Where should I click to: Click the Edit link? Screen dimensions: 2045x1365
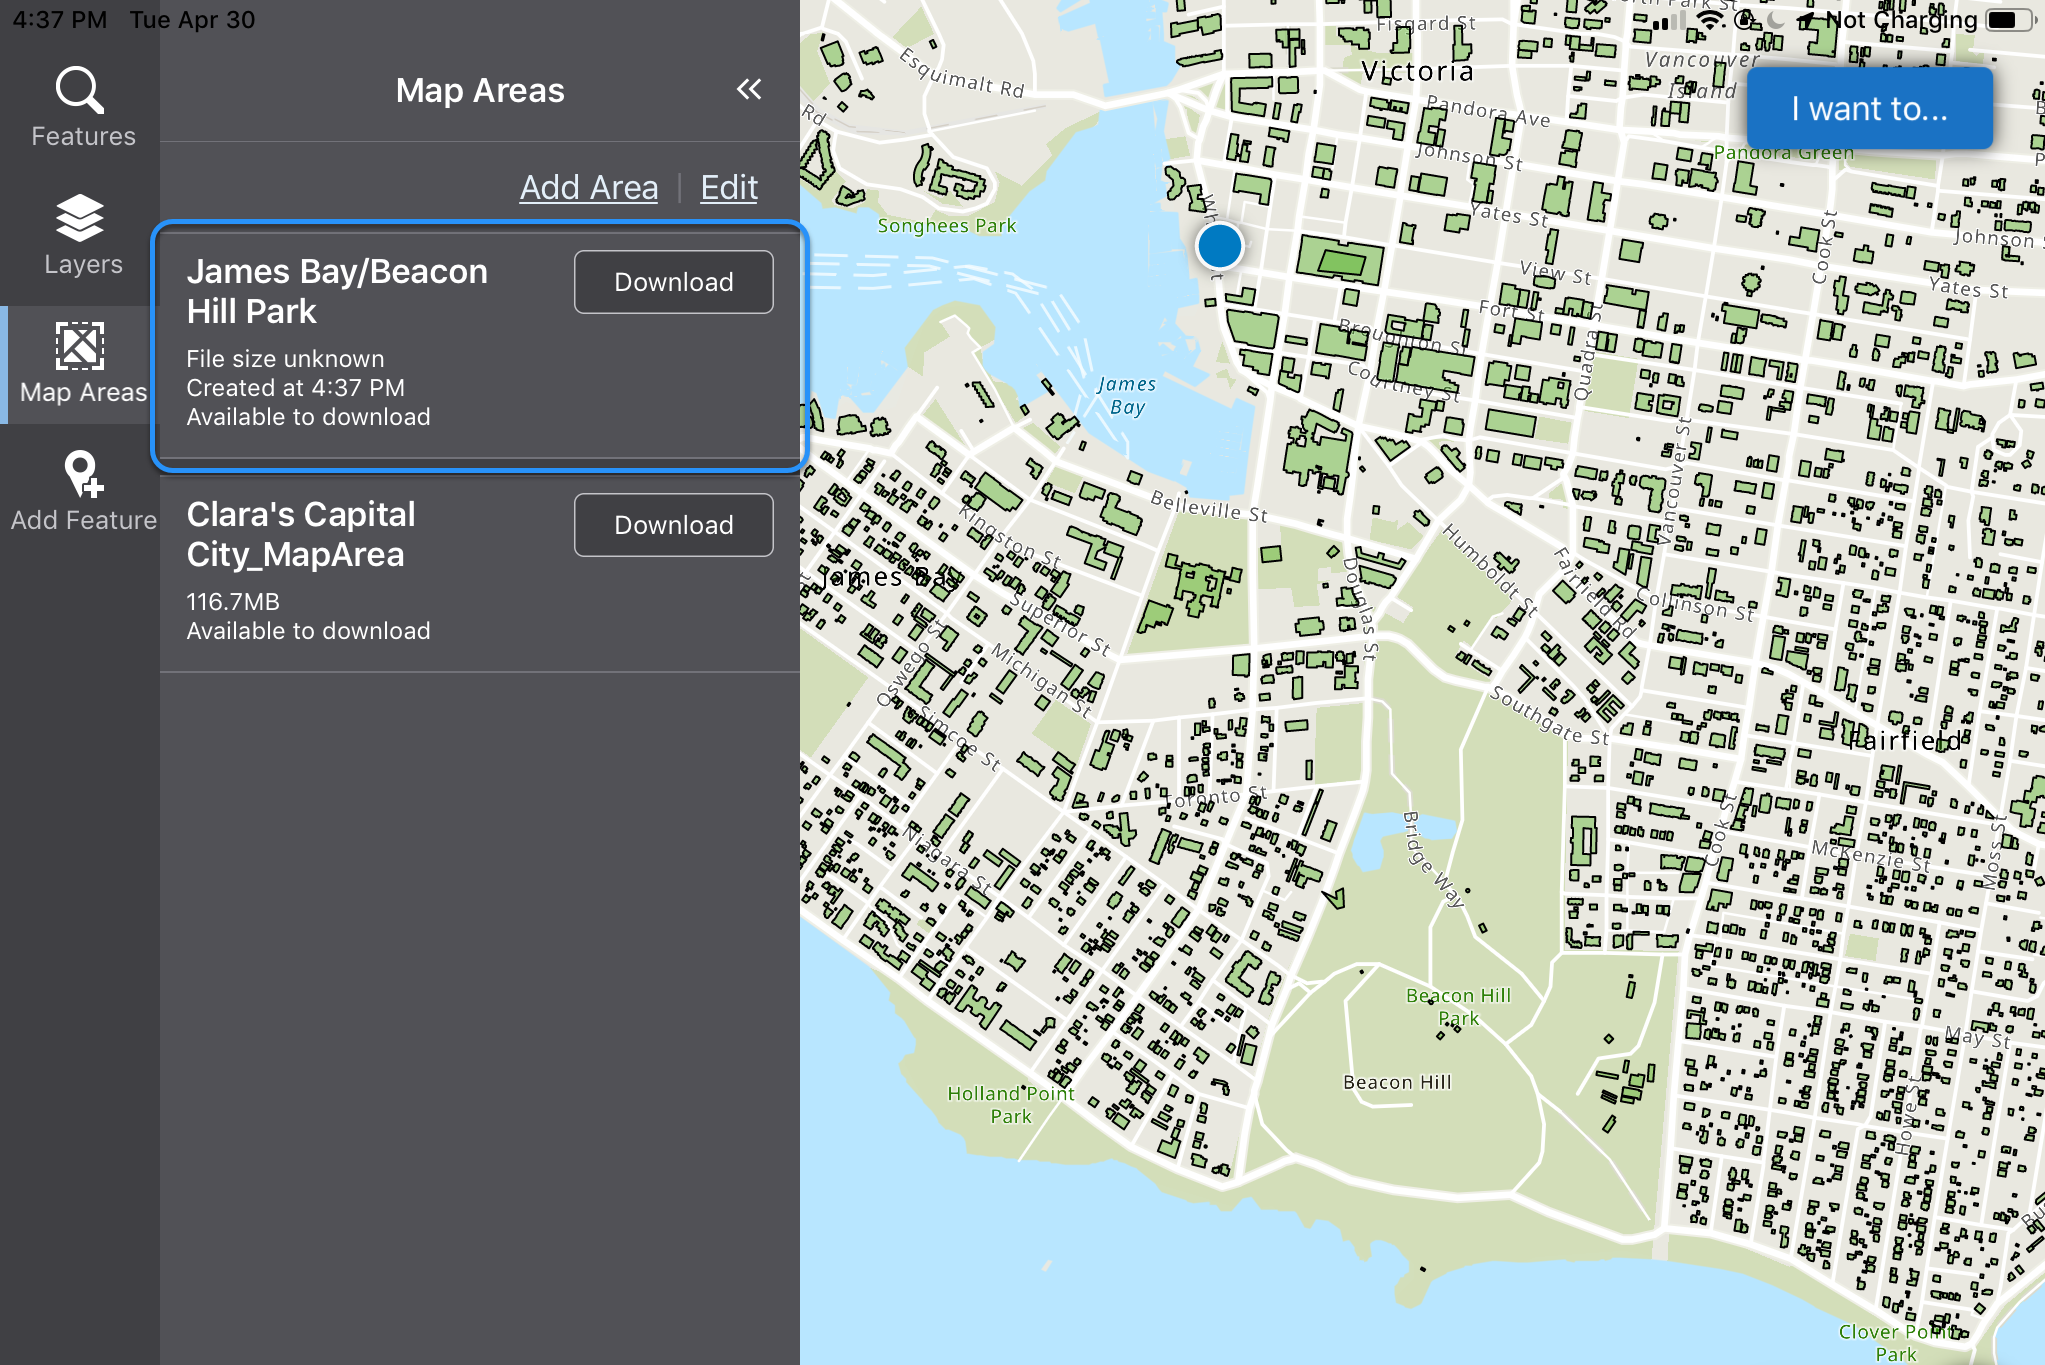[729, 187]
